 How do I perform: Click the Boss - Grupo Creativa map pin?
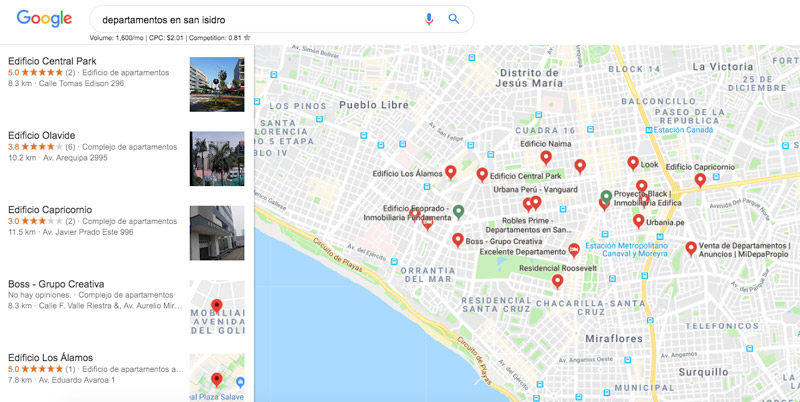(x=458, y=240)
